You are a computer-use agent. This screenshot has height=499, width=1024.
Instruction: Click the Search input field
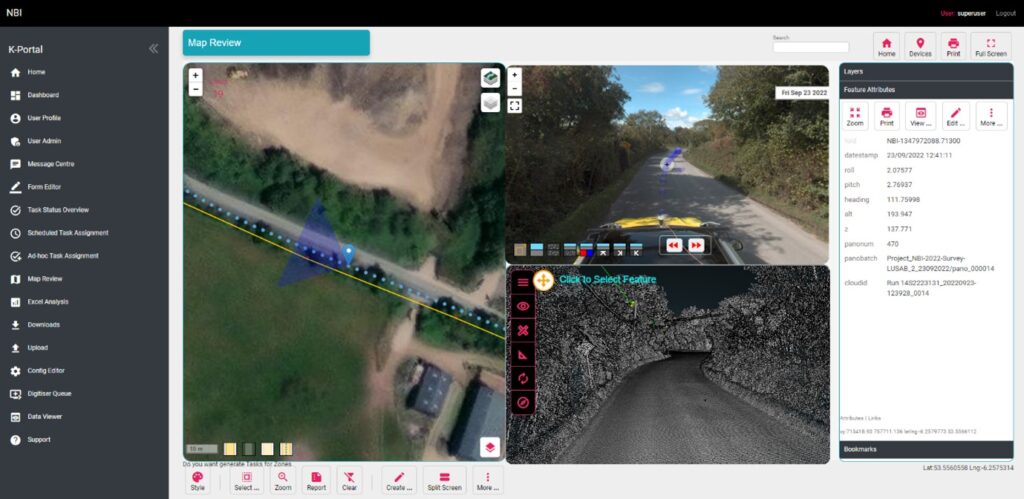(x=810, y=47)
